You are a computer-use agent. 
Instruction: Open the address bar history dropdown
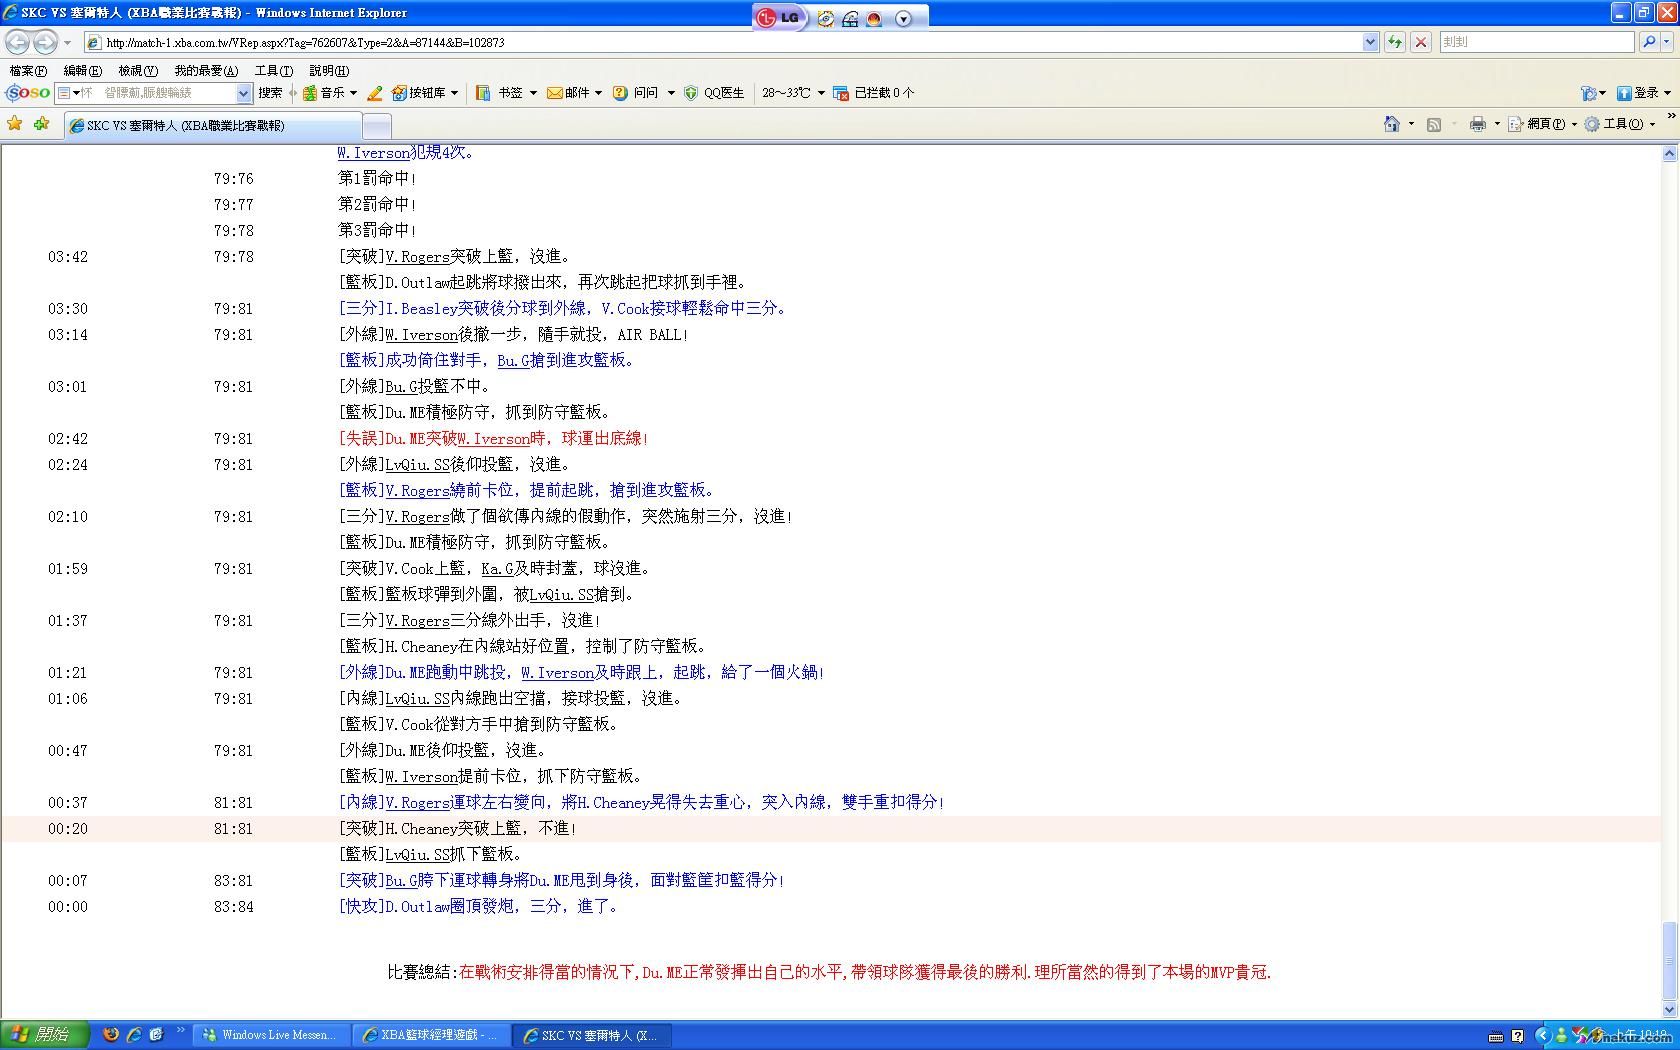pyautogui.click(x=1370, y=42)
